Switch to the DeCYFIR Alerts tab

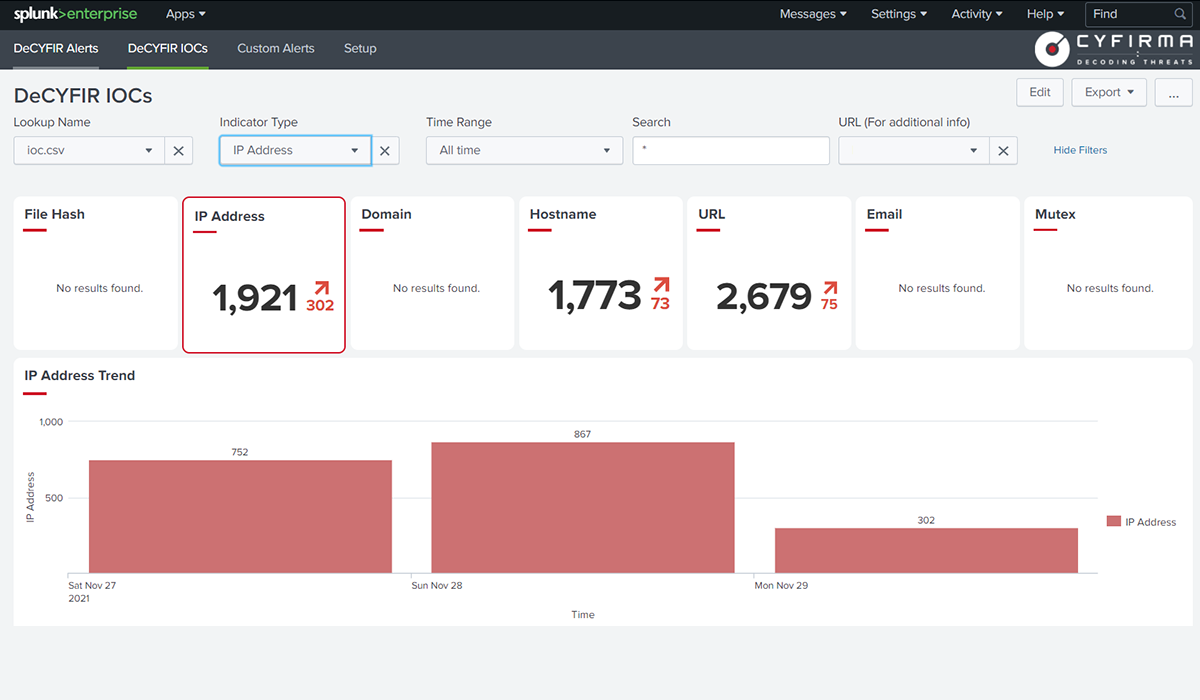56,48
